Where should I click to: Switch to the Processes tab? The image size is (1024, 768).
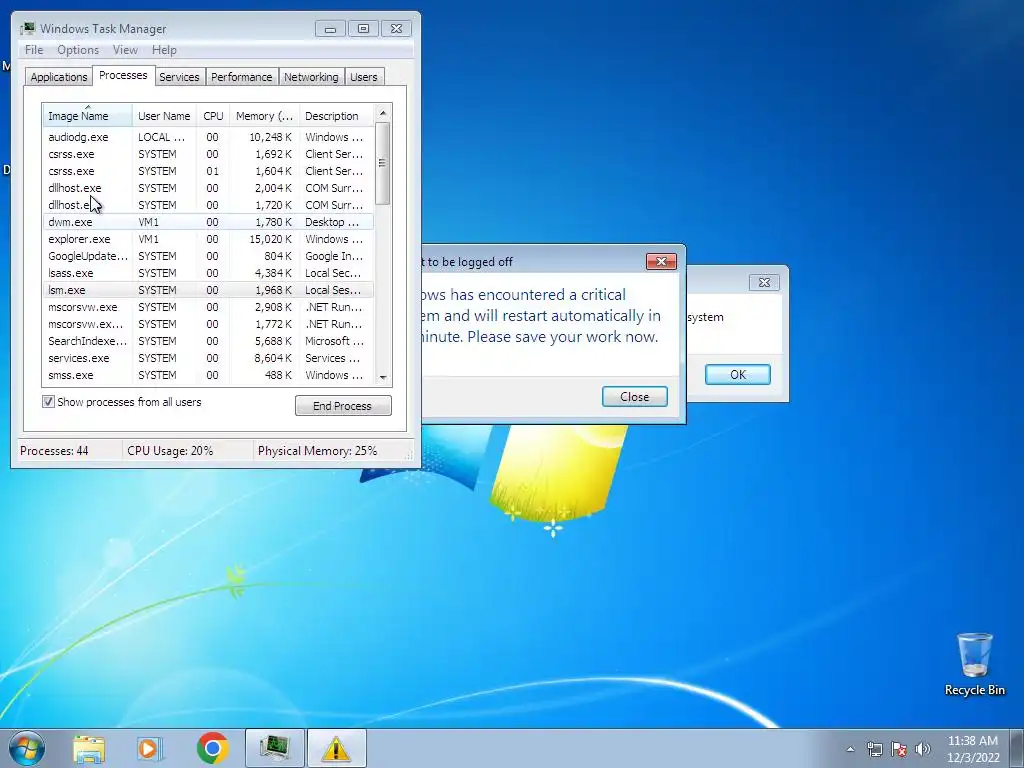(123, 75)
